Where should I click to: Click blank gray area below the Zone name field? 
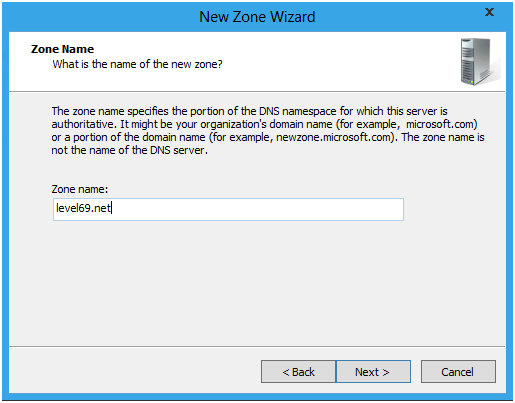257,283
